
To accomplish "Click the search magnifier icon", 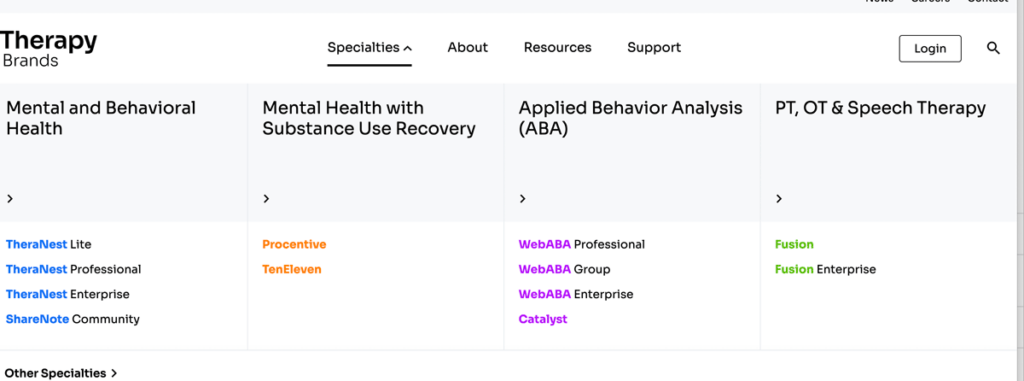I will [x=993, y=48].
